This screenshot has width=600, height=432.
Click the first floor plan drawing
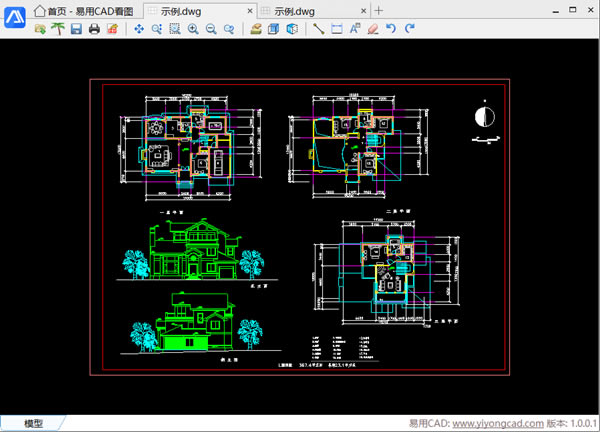click(191, 148)
